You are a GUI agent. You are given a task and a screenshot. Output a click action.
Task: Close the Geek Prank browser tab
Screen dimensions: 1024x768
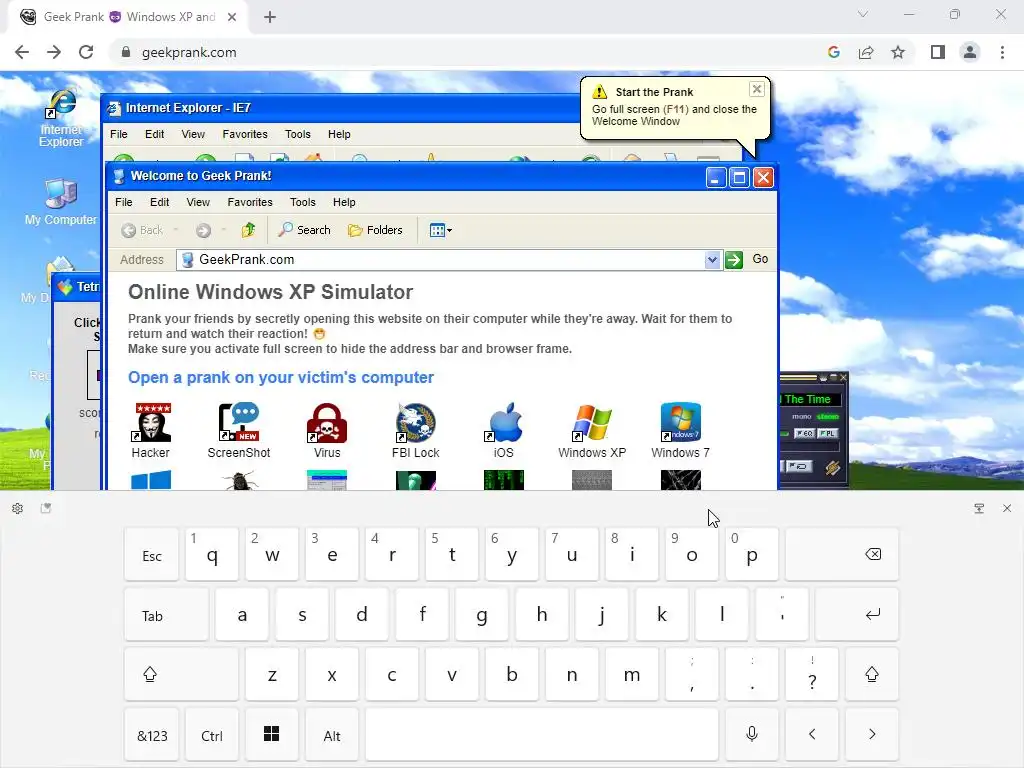(232, 17)
